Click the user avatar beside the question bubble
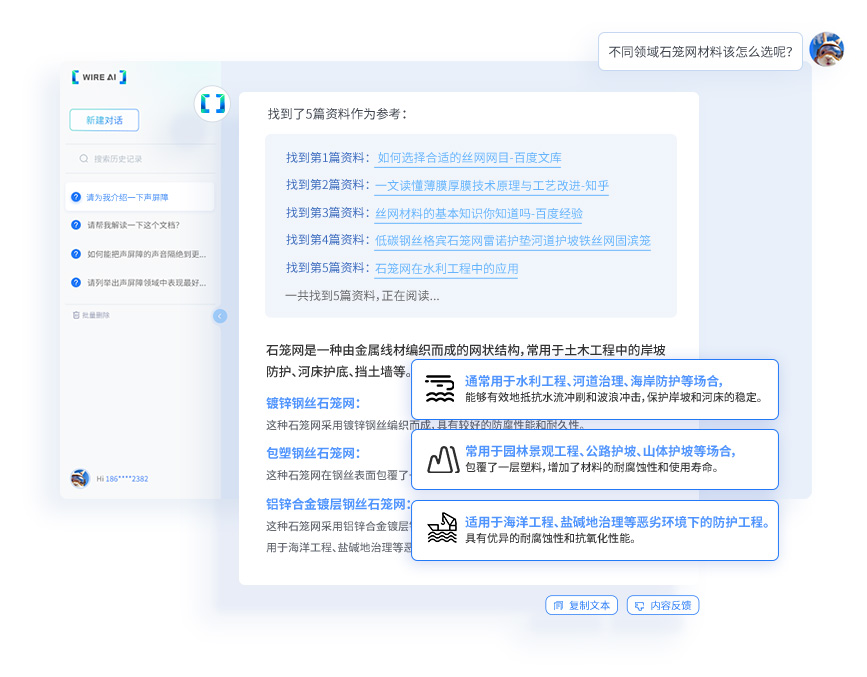This screenshot has width=867, height=677. coord(826,49)
